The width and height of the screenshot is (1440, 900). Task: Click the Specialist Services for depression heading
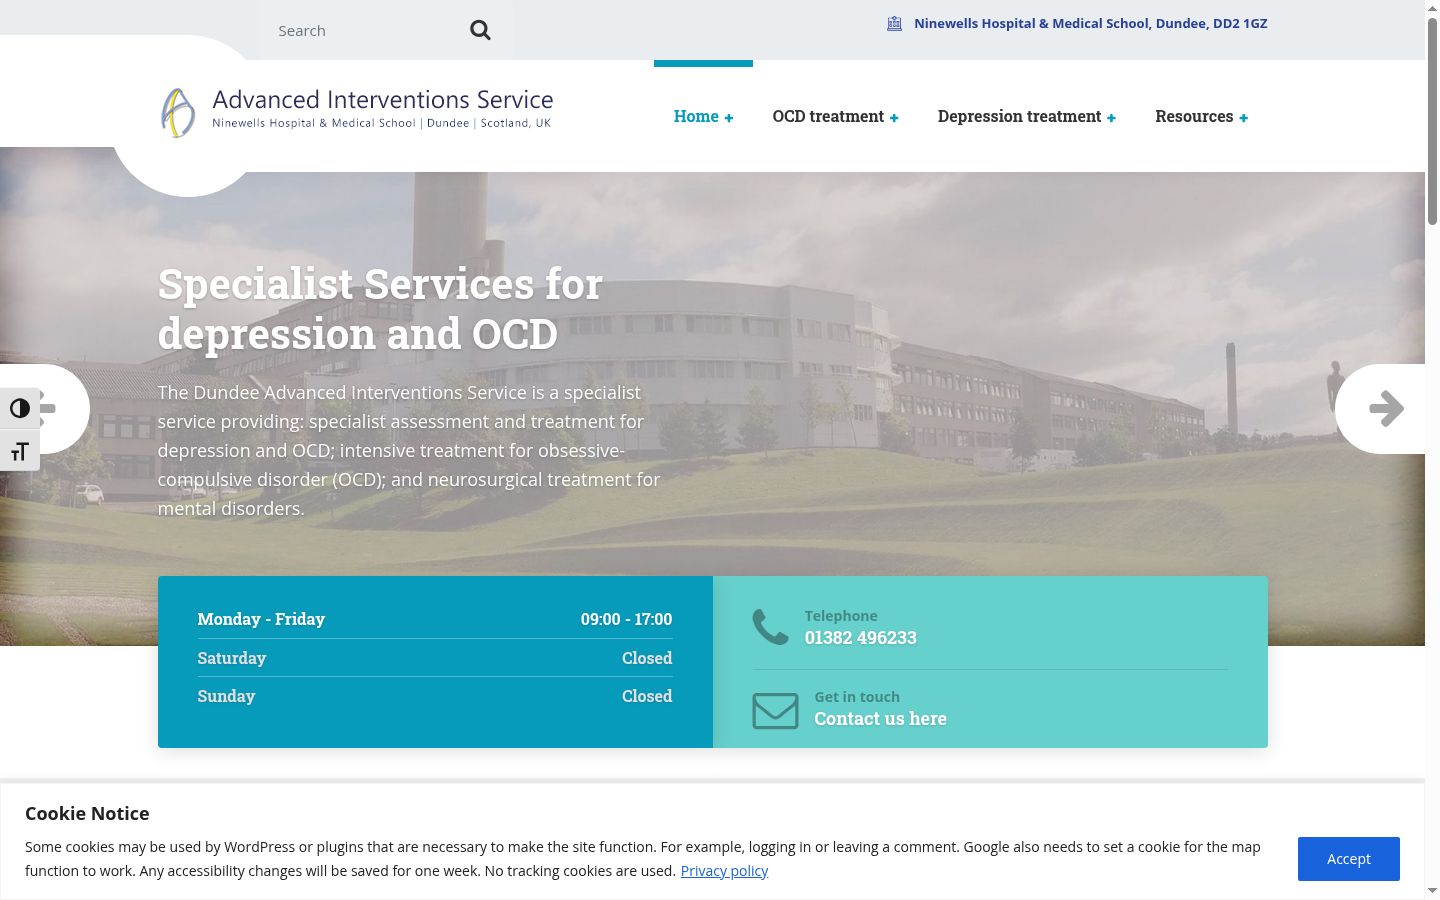tap(380, 309)
